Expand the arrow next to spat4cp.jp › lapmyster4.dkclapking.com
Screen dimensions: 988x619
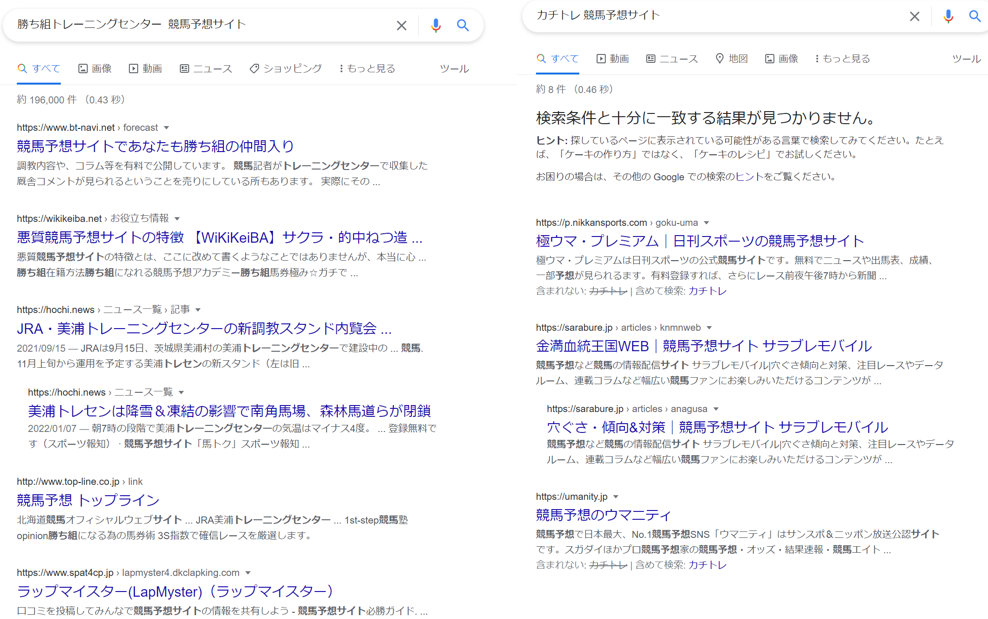coord(248,573)
